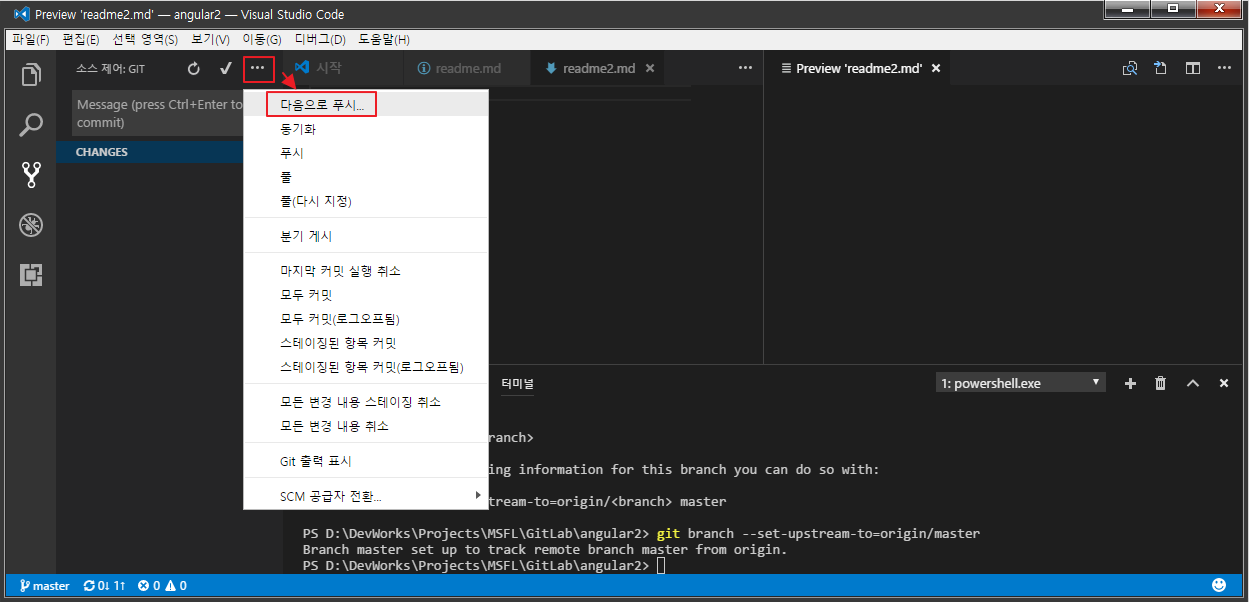Open the Search view icon
1249x602 pixels.
tap(32, 125)
